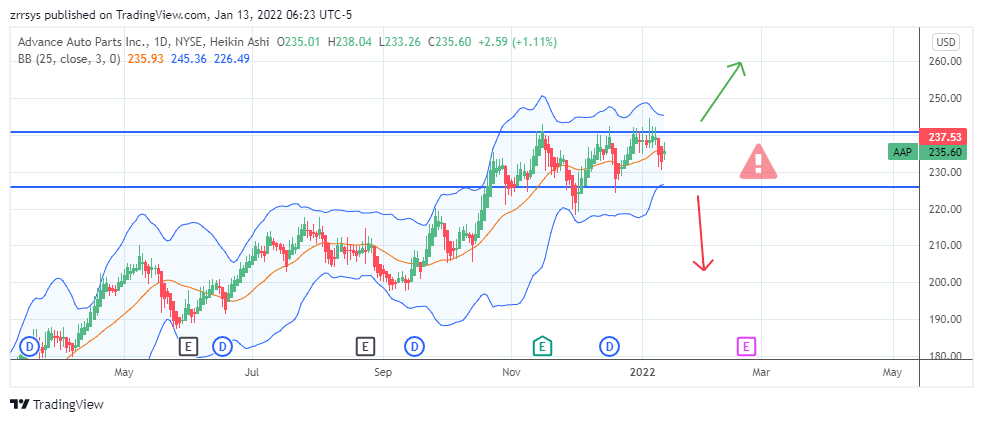Click the USD currency label
This screenshot has width=983, height=422.
click(x=946, y=42)
